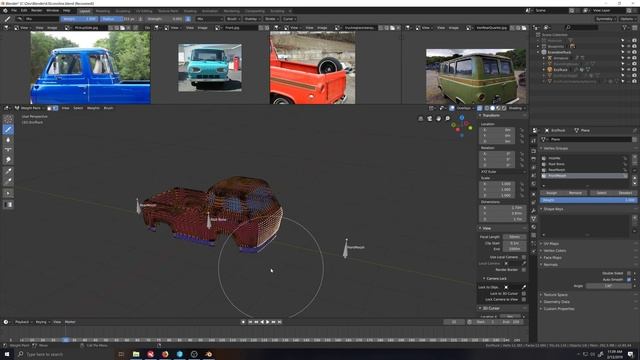Select the Draw weight paint tool
Image resolution: width=640 pixels, height=360 pixels.
pyautogui.click(x=8, y=129)
